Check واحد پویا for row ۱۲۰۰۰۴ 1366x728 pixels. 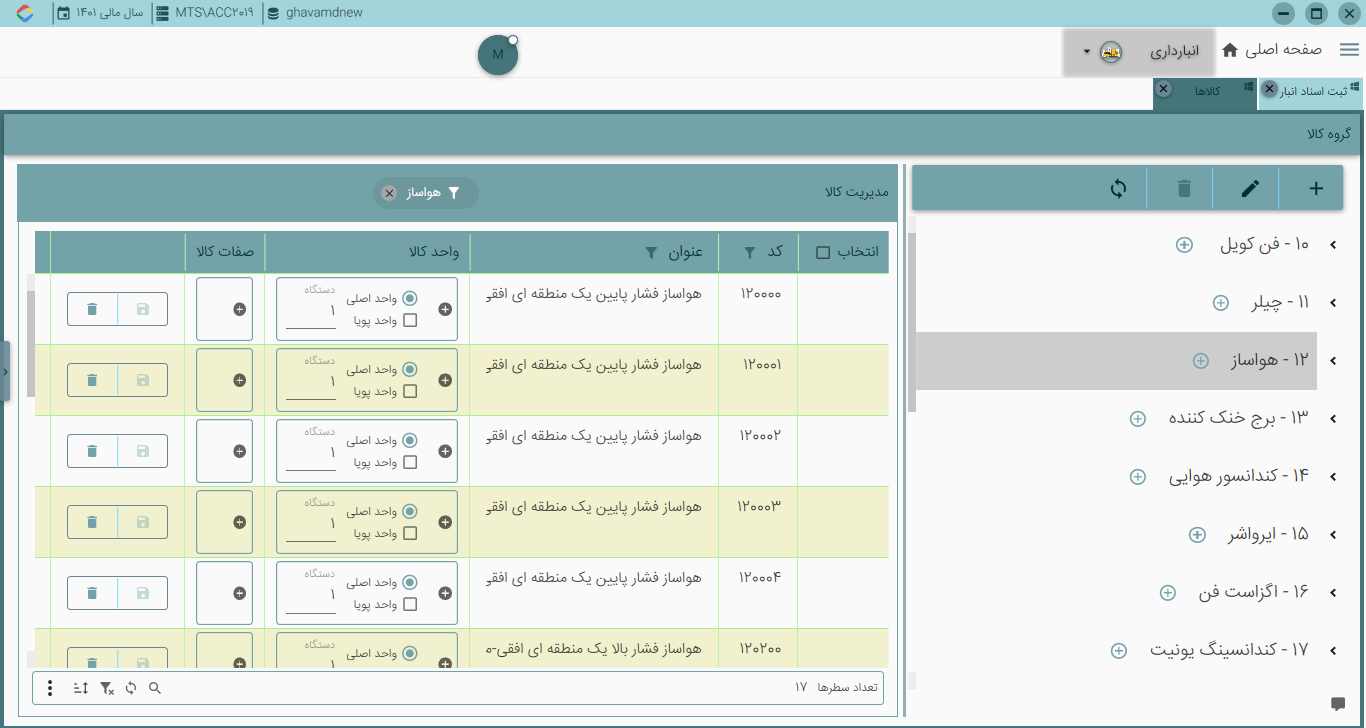(410, 605)
